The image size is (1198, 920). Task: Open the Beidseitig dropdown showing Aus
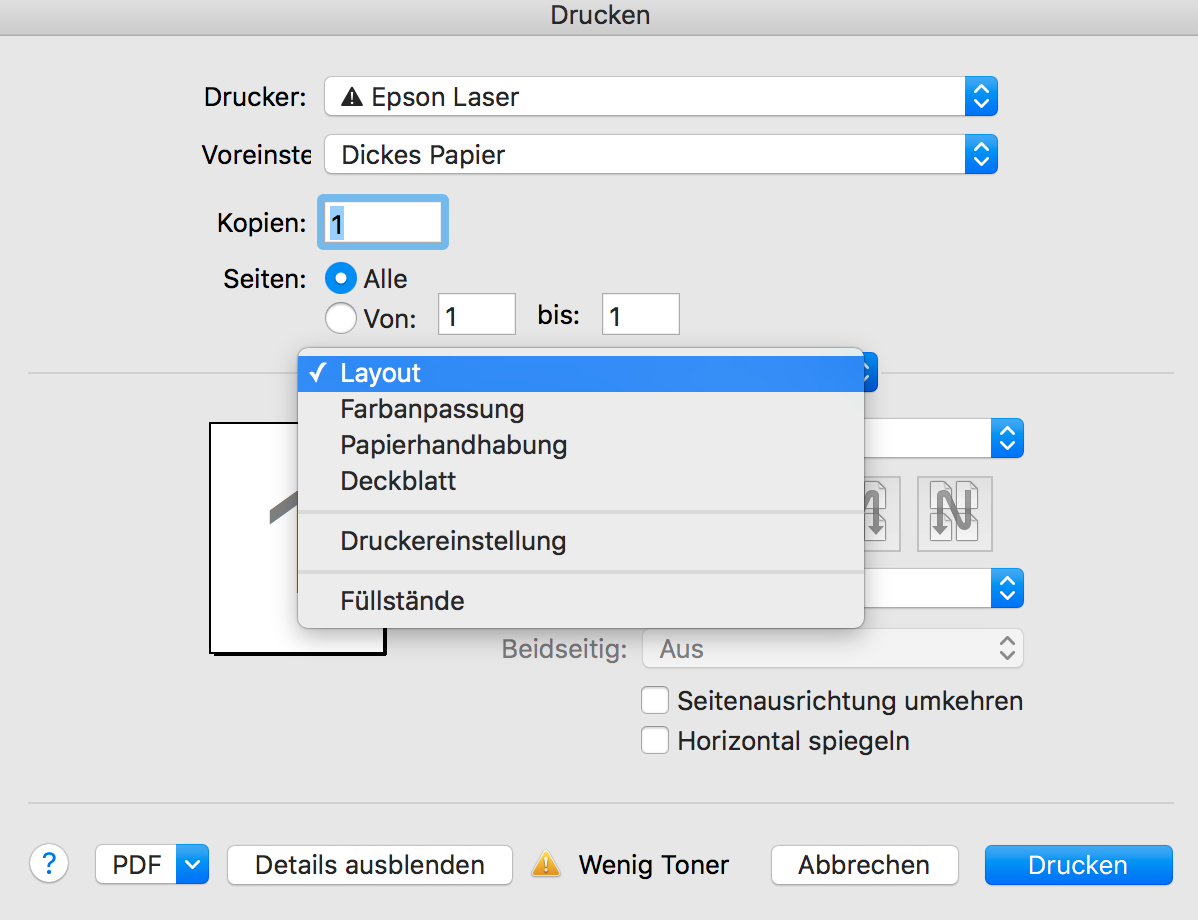pyautogui.click(x=833, y=649)
